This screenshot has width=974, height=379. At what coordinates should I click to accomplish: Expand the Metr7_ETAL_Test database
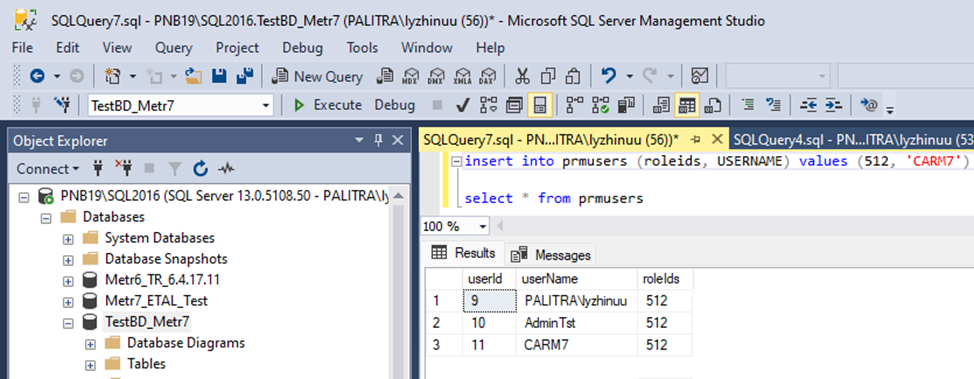[68, 301]
